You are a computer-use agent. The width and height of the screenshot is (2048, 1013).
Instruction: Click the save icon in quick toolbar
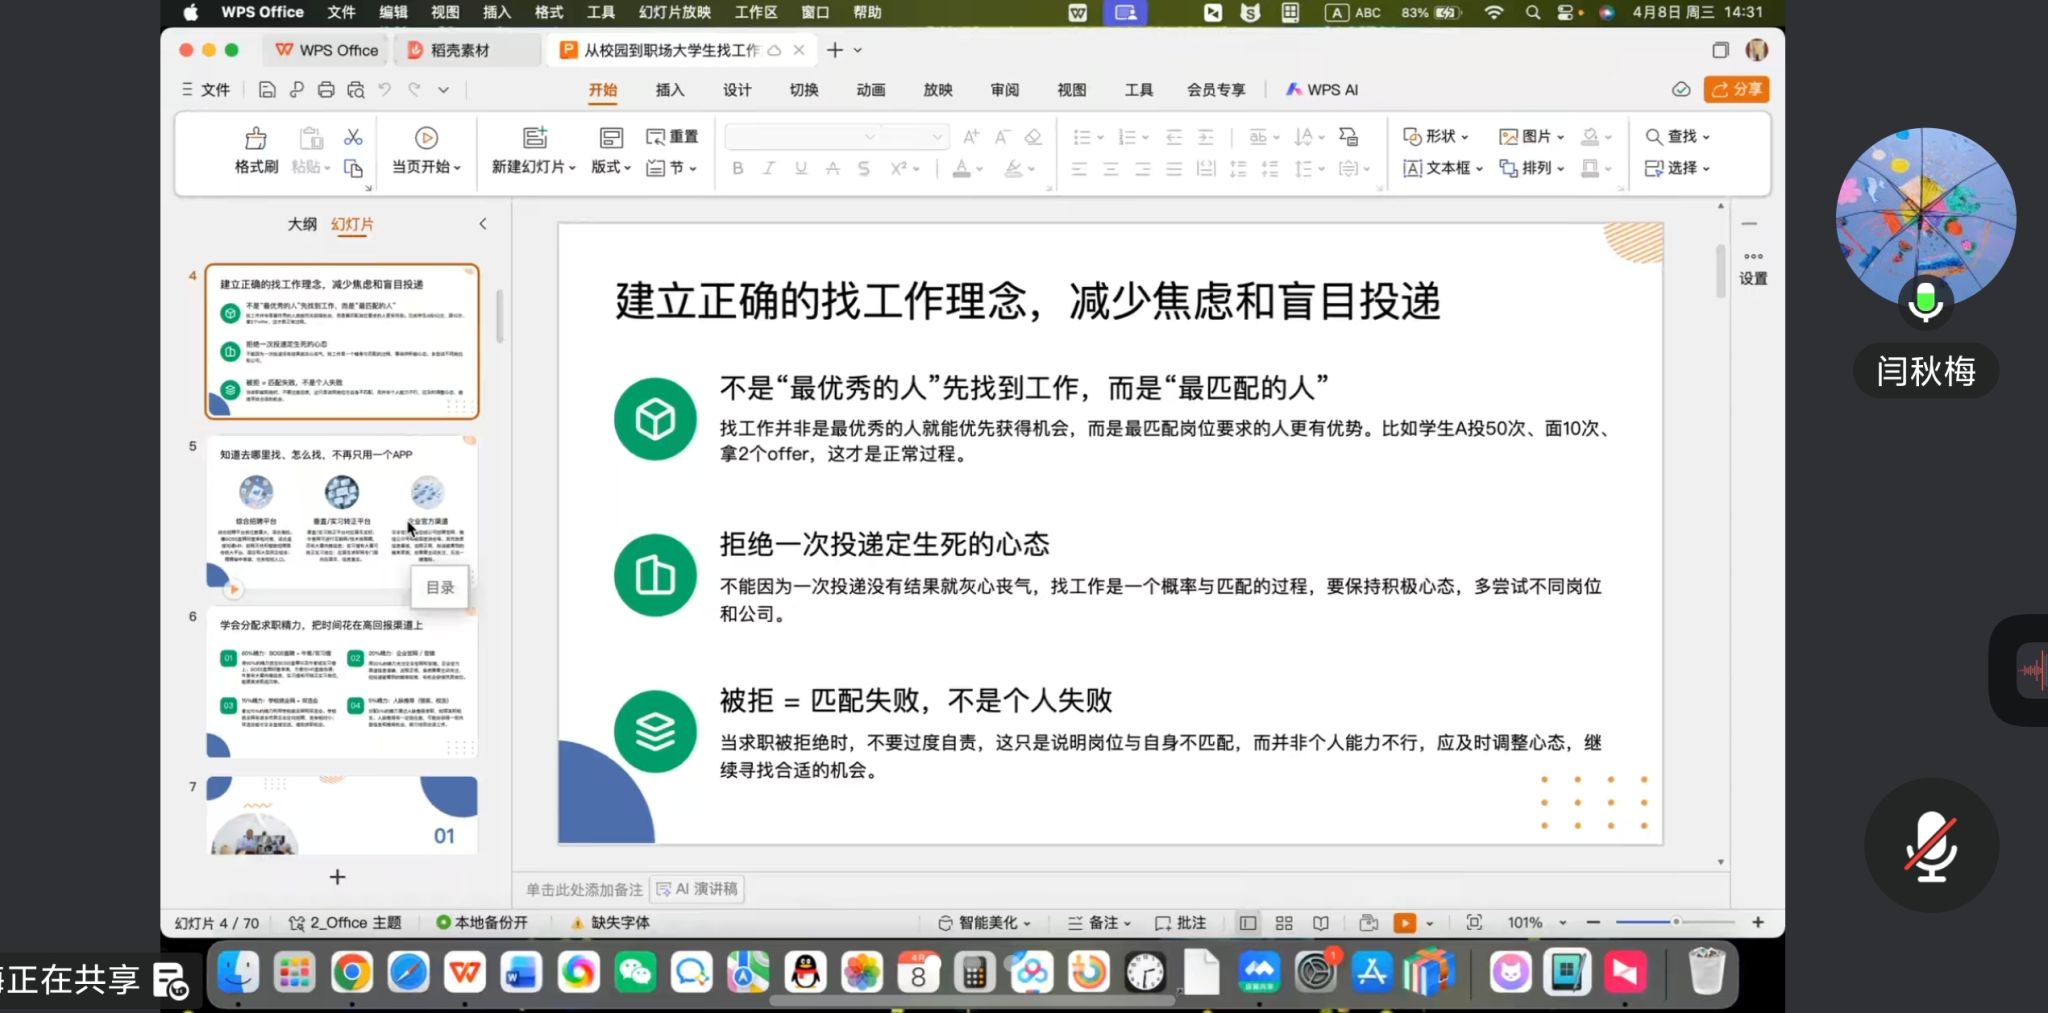point(267,90)
